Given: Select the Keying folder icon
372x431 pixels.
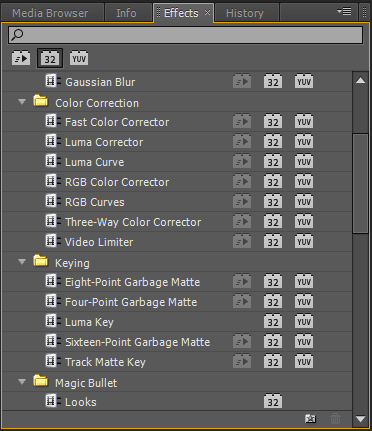Looking at the screenshot, I should tap(41, 261).
